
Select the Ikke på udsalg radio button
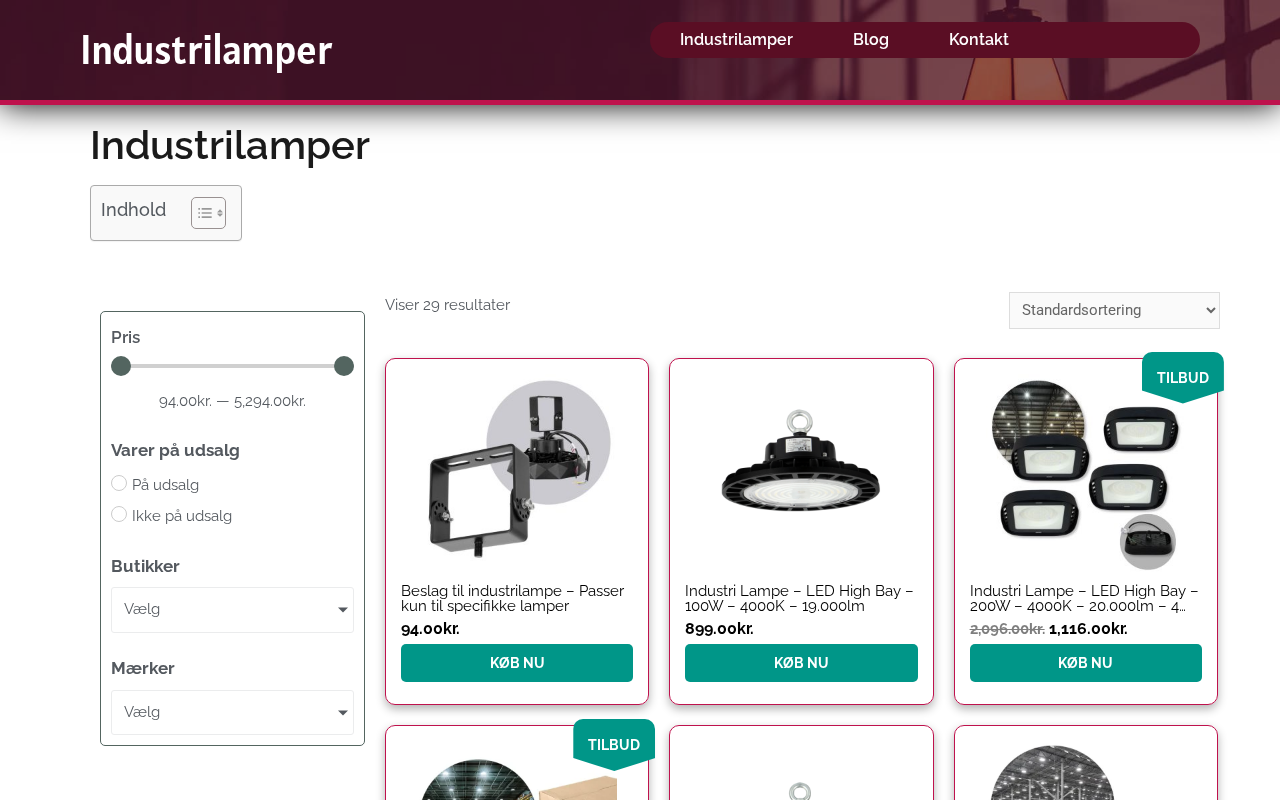click(x=119, y=514)
